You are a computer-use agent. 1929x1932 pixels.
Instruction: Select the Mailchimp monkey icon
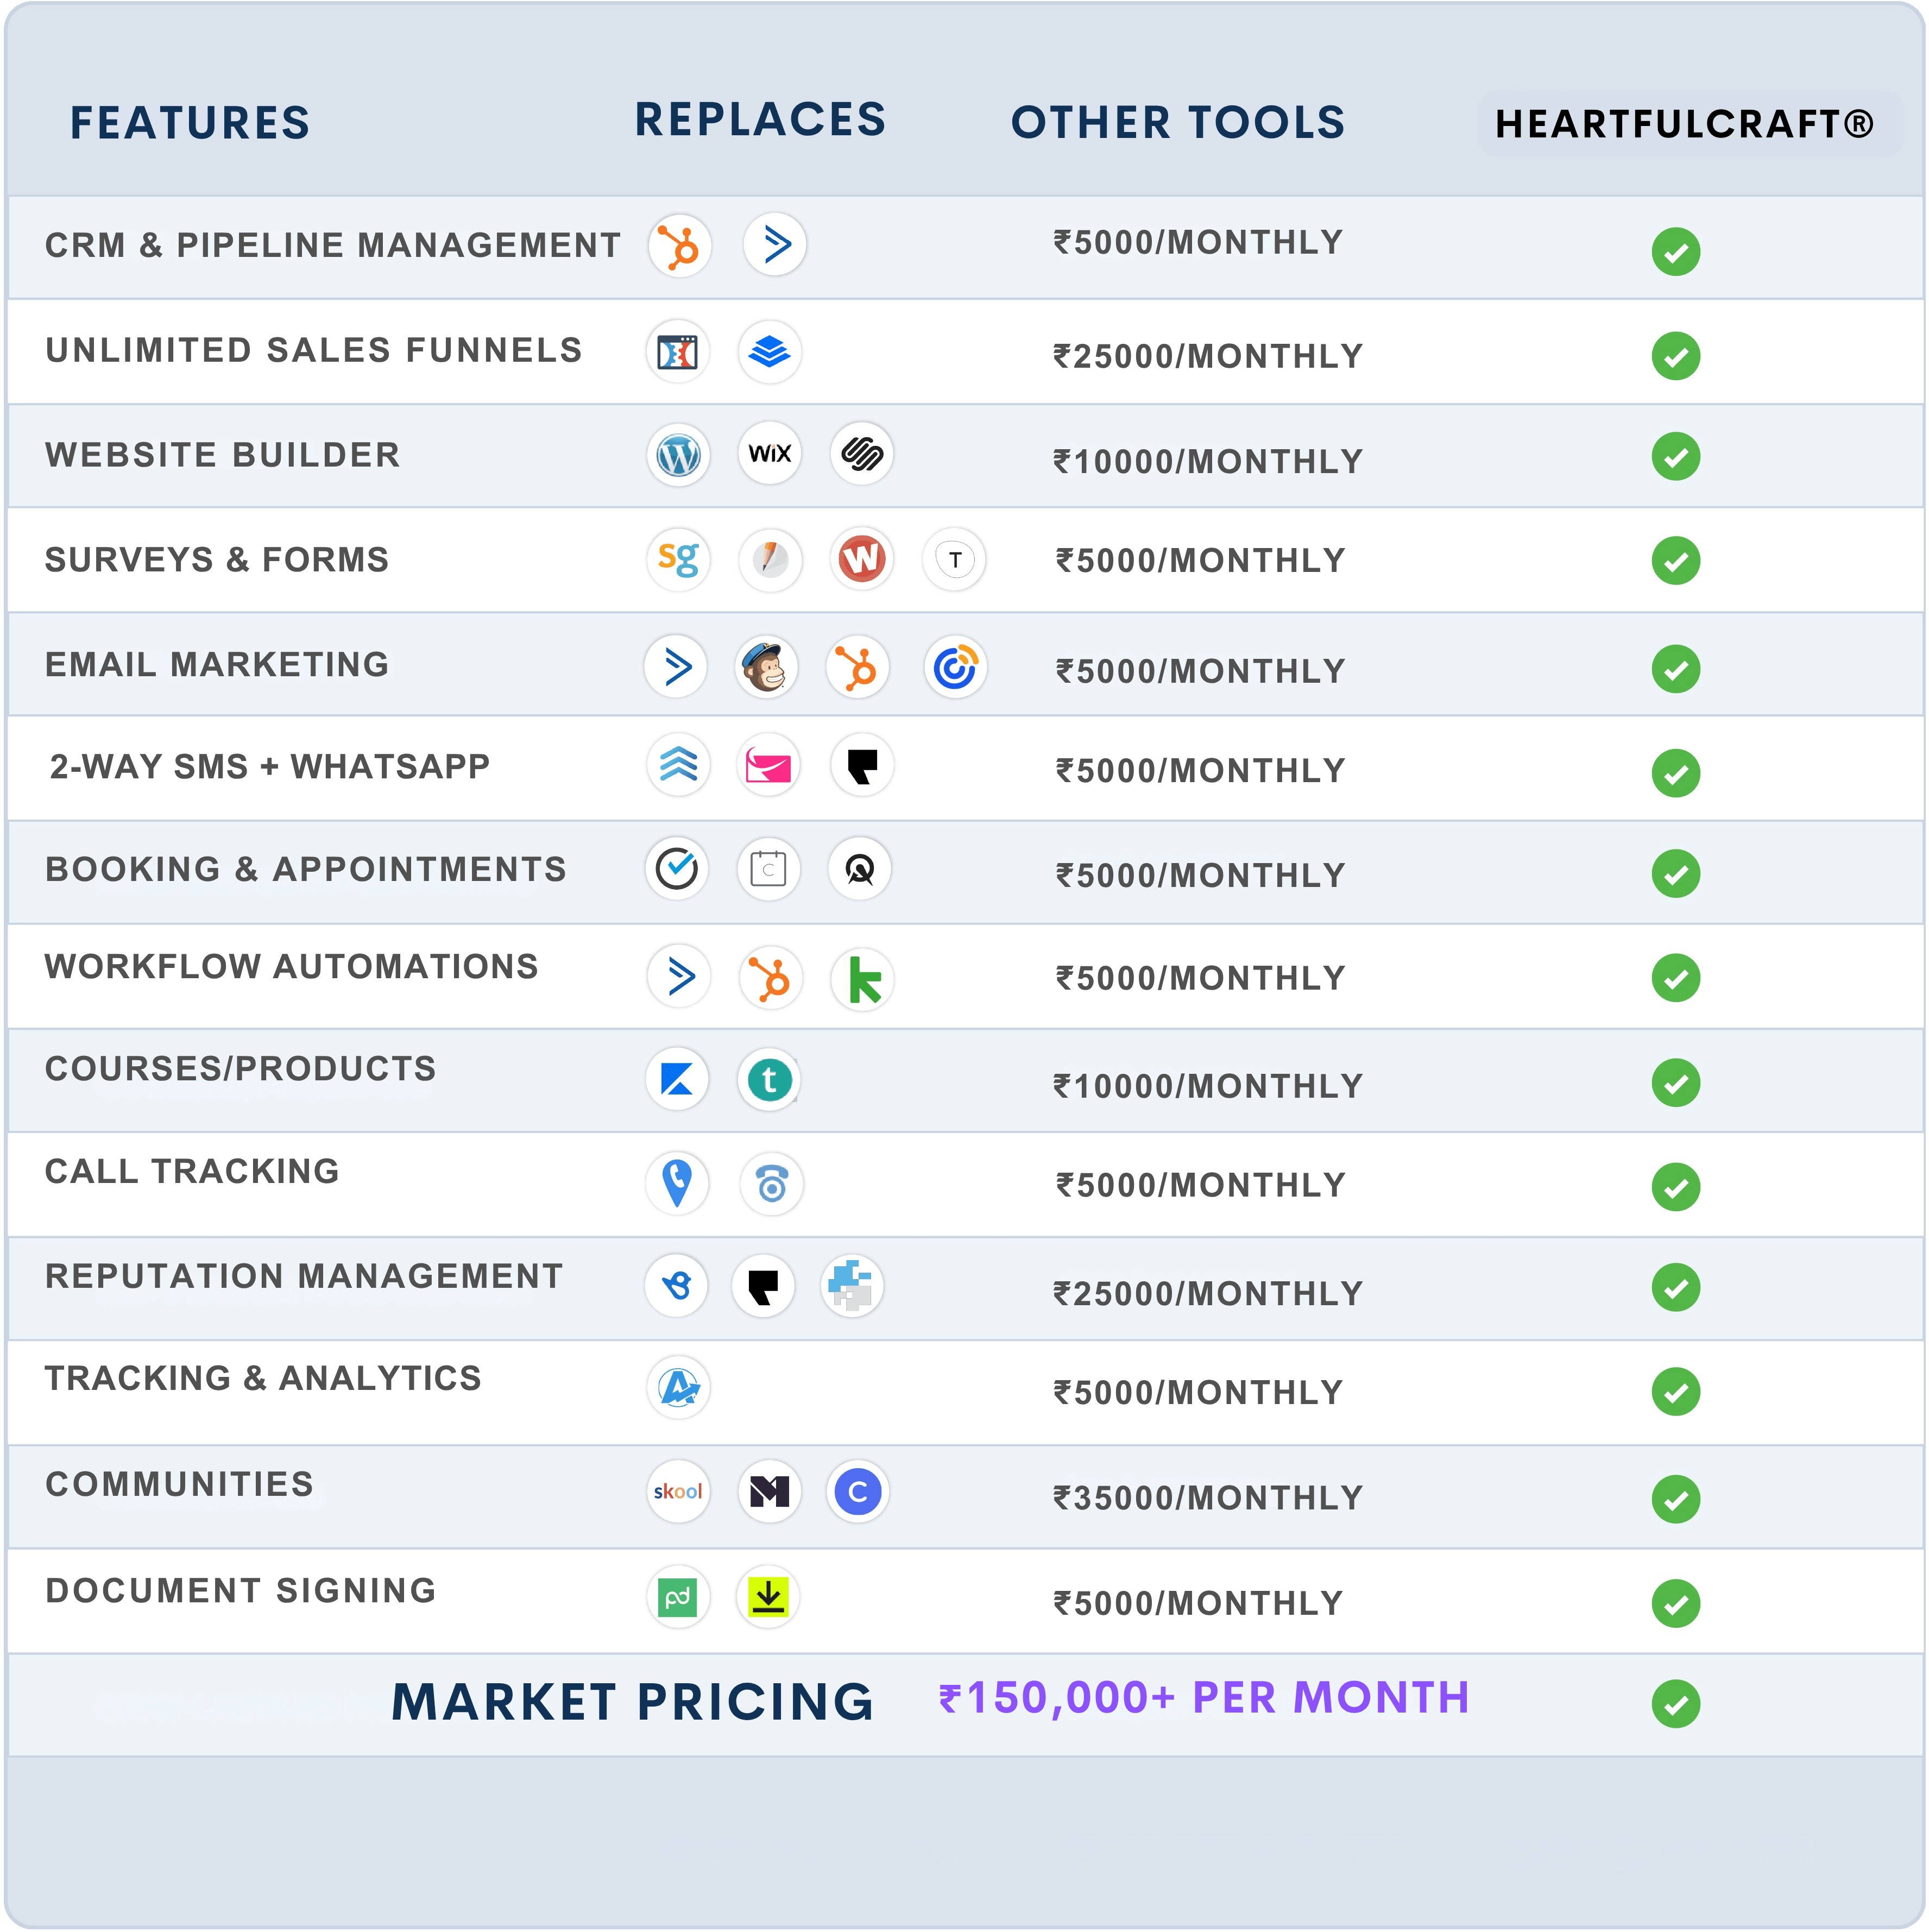click(x=766, y=667)
